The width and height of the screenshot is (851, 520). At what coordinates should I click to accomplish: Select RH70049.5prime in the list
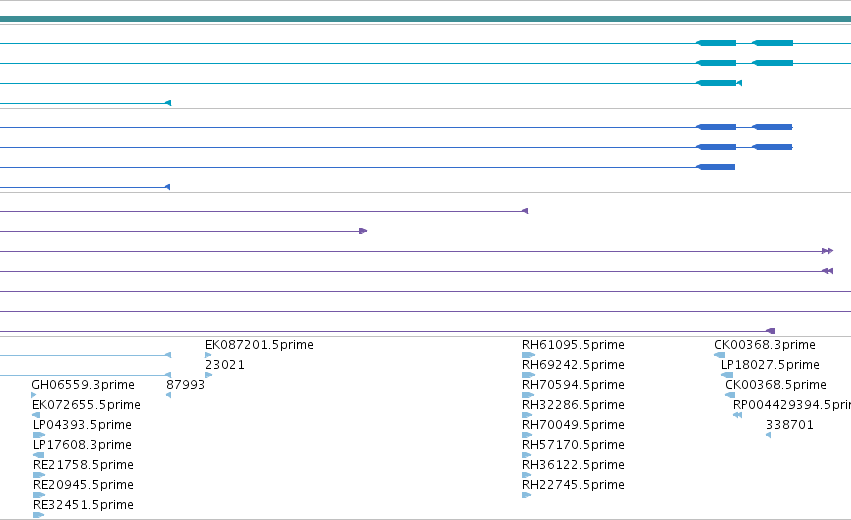click(573, 425)
